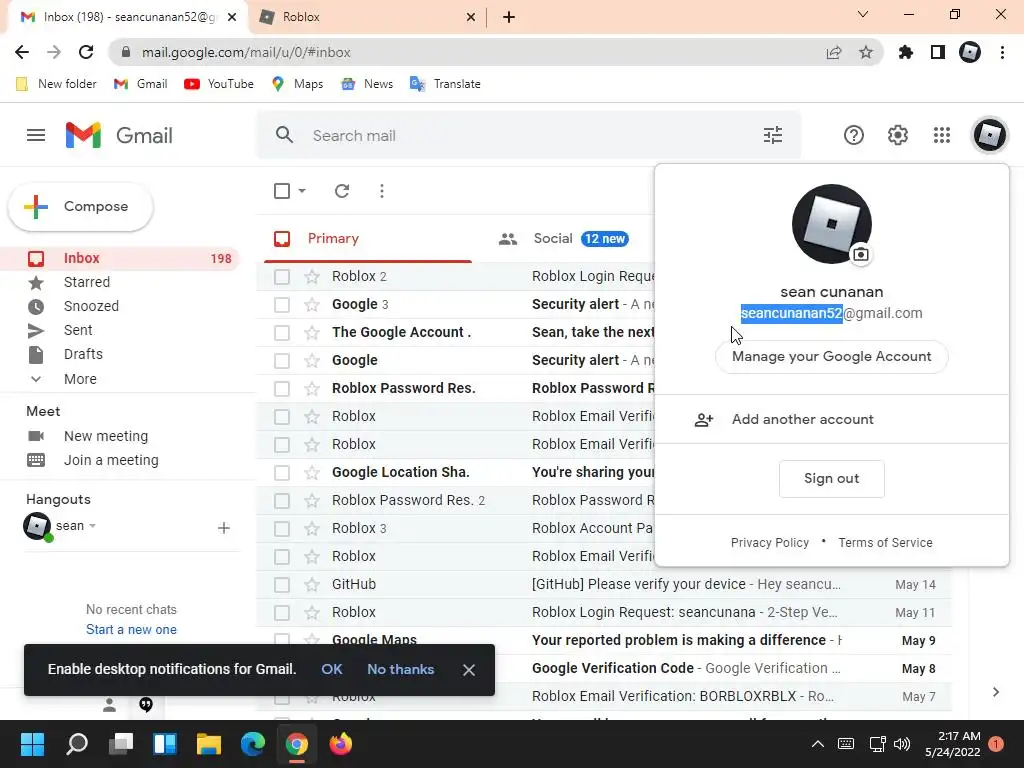This screenshot has width=1024, height=768.
Task: Open search options filter icon
Action: point(773,135)
